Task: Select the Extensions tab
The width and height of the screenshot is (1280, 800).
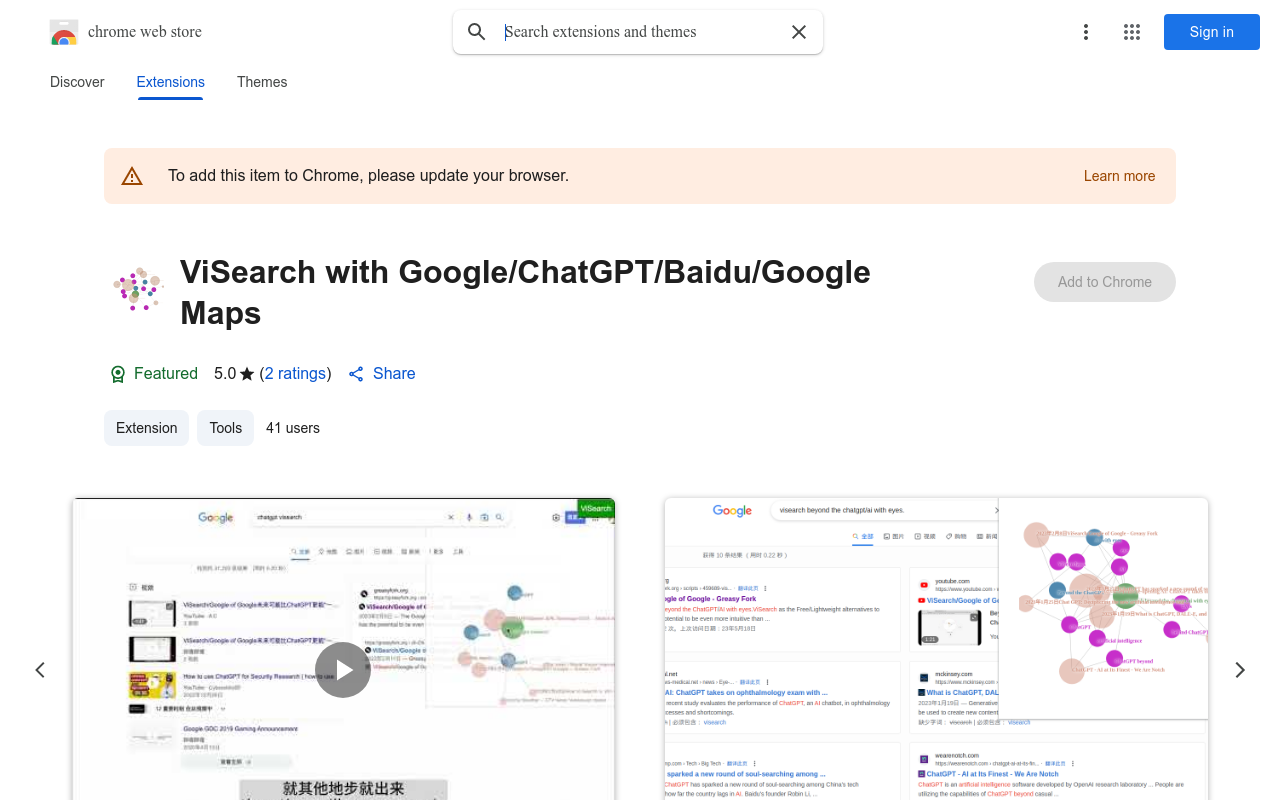Action: pos(170,82)
